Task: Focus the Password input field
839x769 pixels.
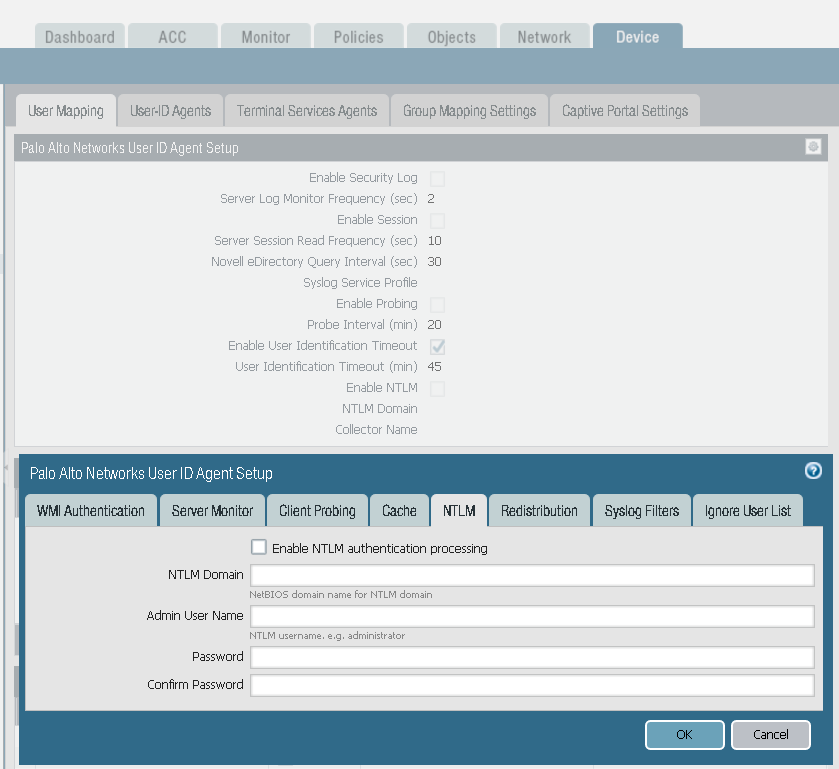Action: click(x=532, y=657)
